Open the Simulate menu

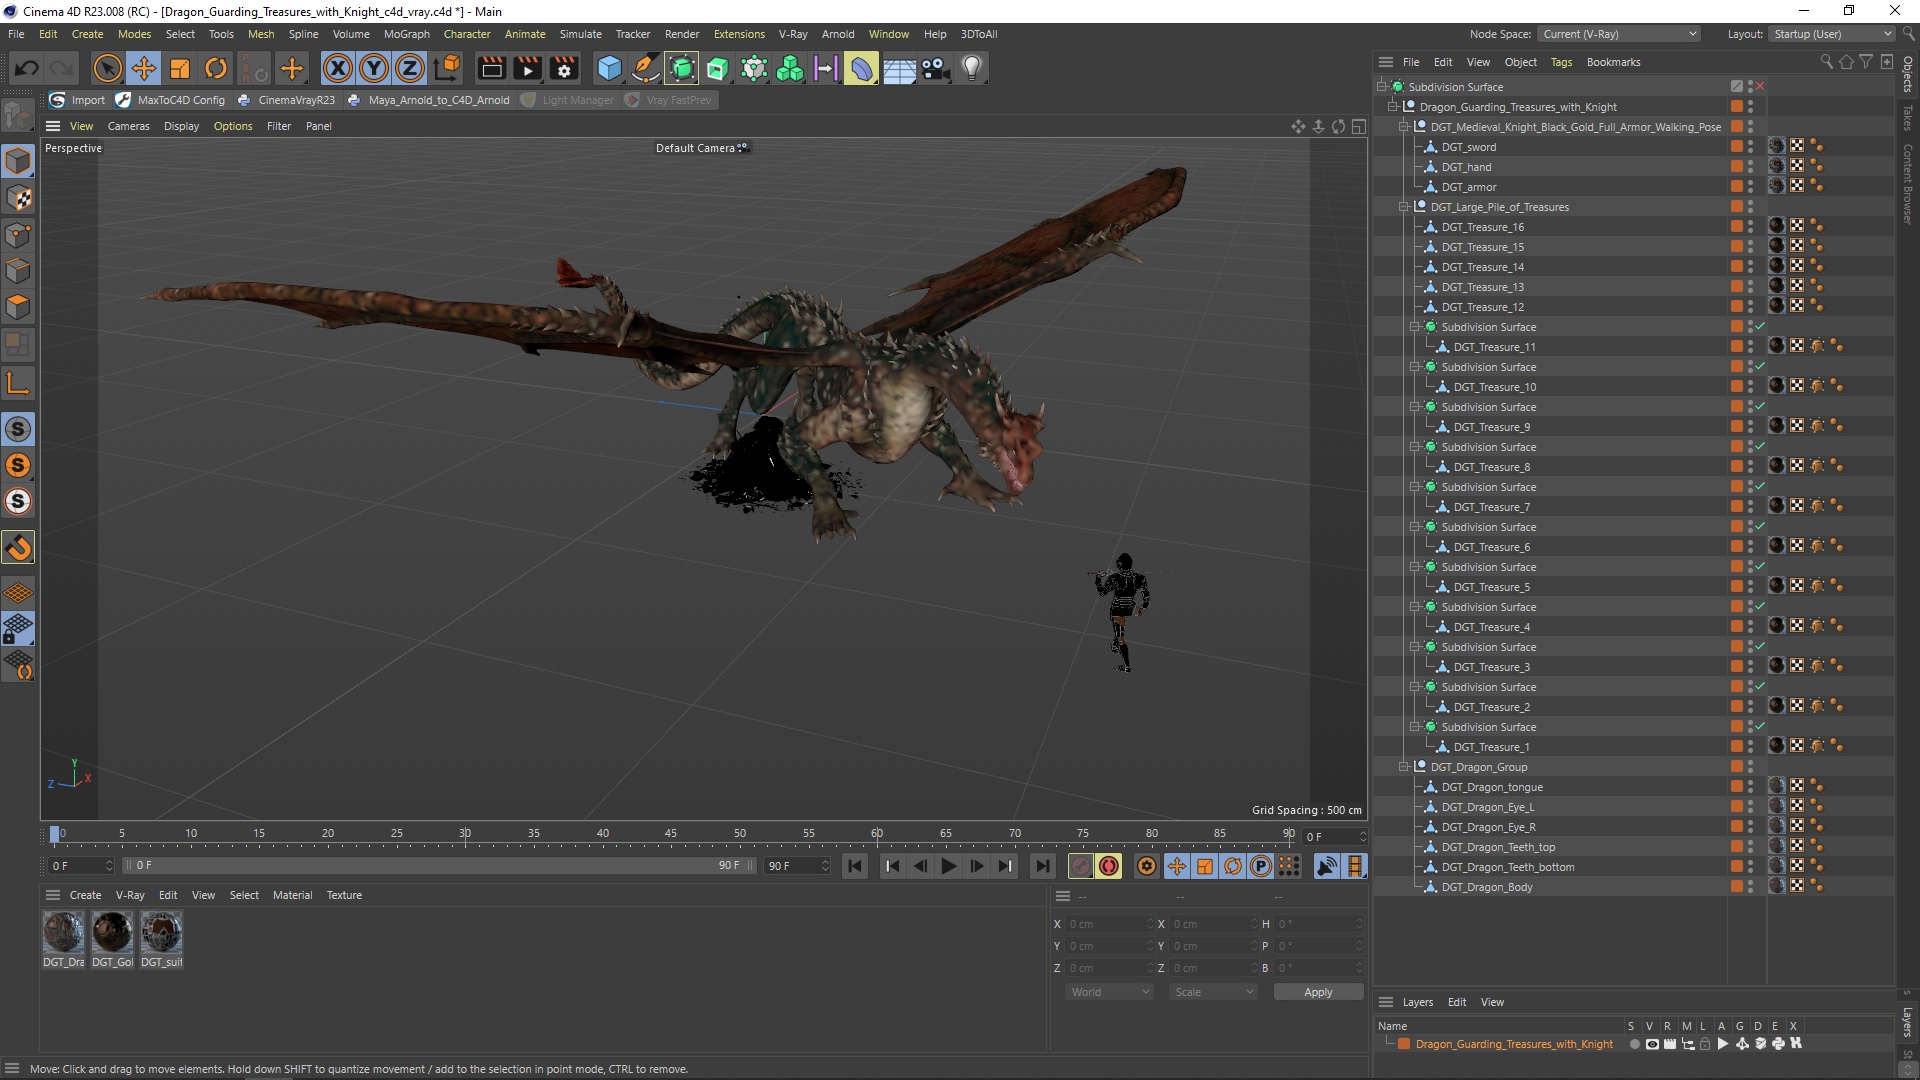(x=580, y=34)
